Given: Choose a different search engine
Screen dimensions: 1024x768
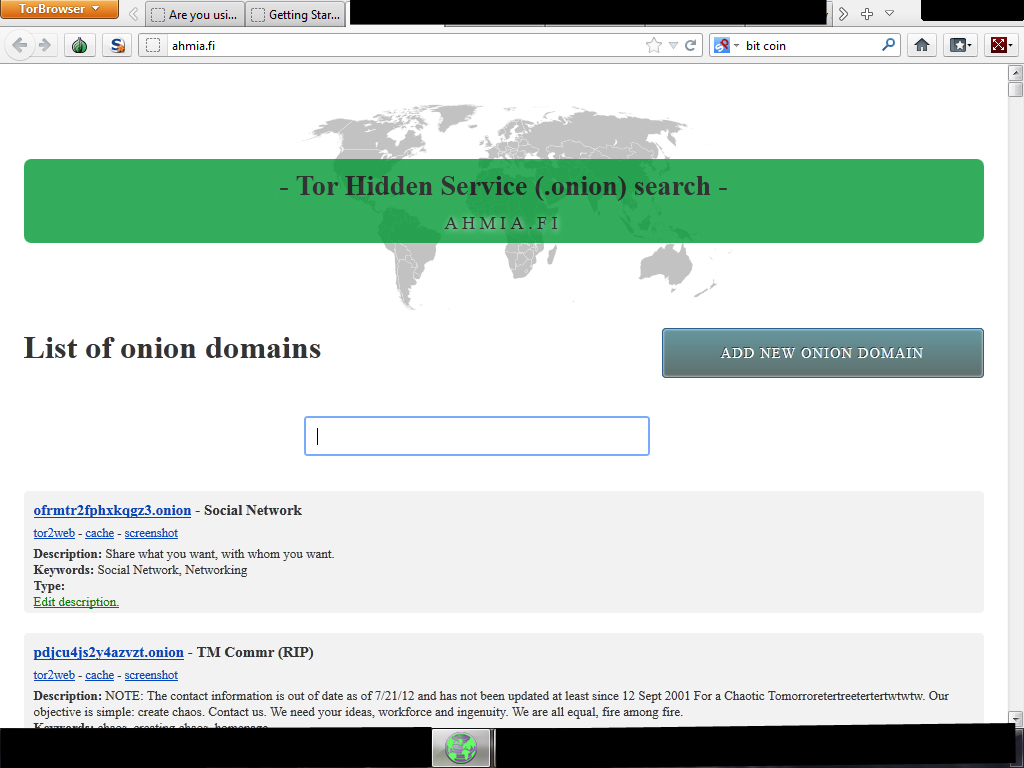Looking at the screenshot, I should coord(726,46).
